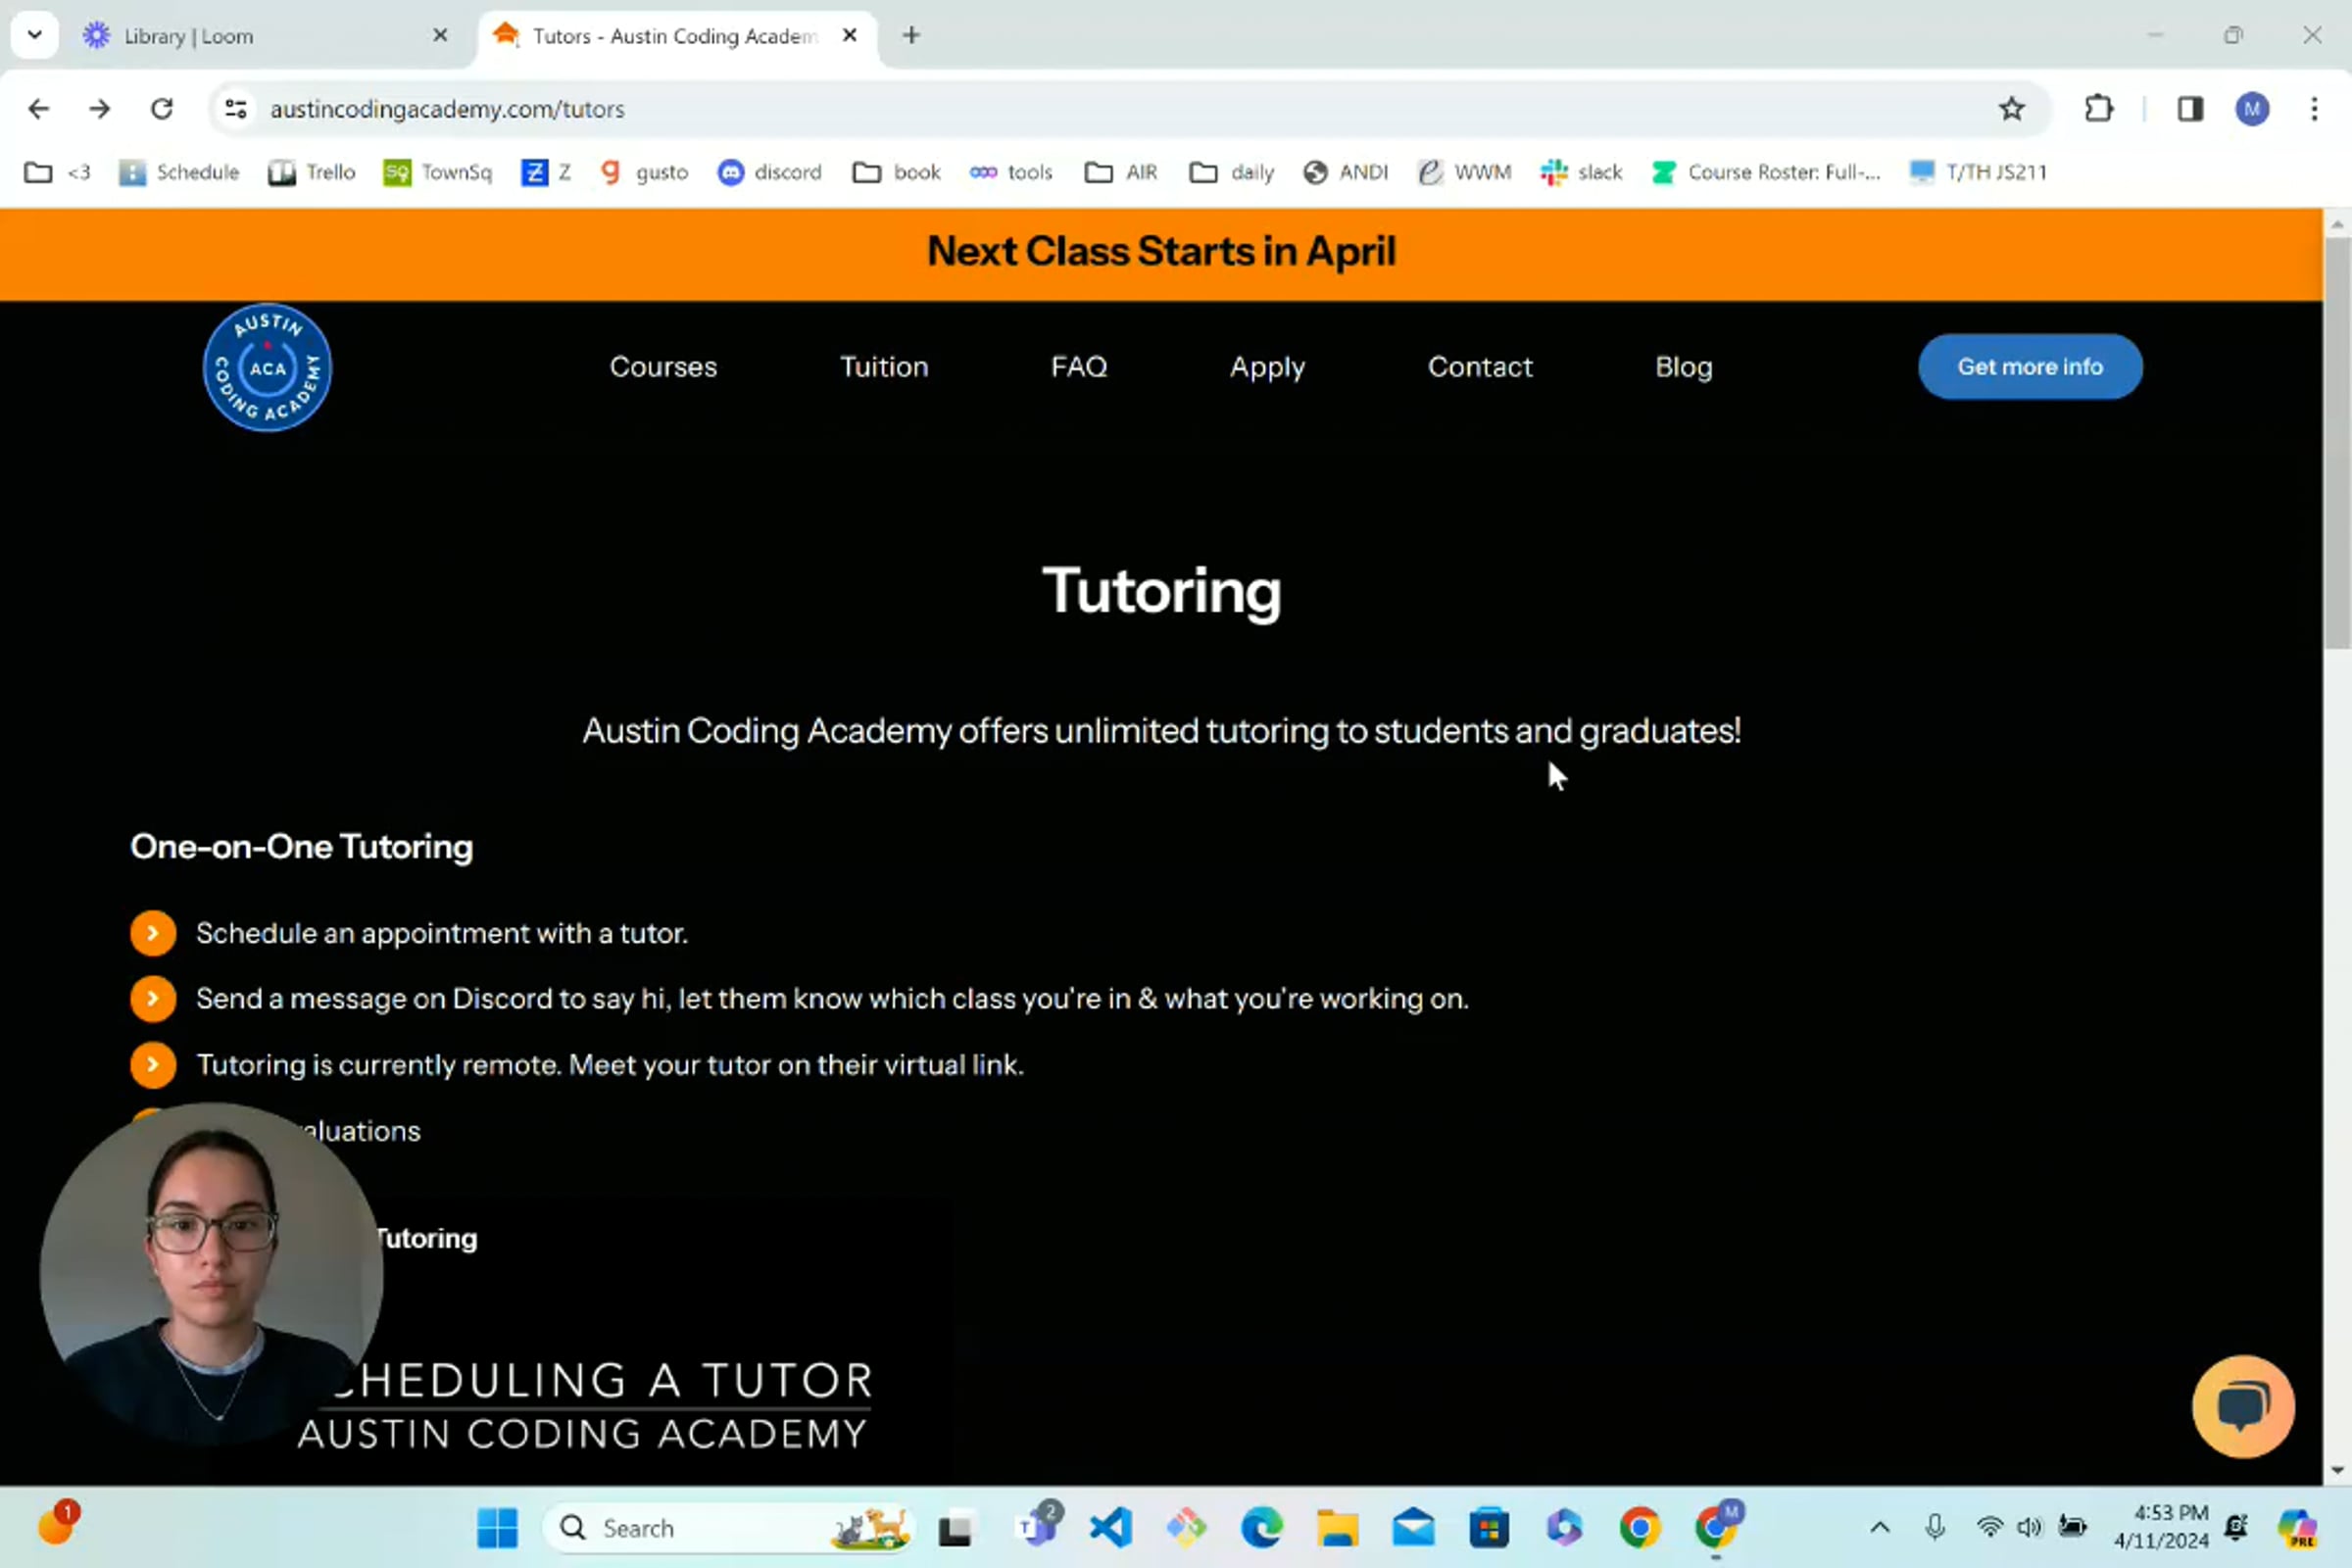
Task: Toggle the Chrome side panel icon
Action: [2190, 109]
